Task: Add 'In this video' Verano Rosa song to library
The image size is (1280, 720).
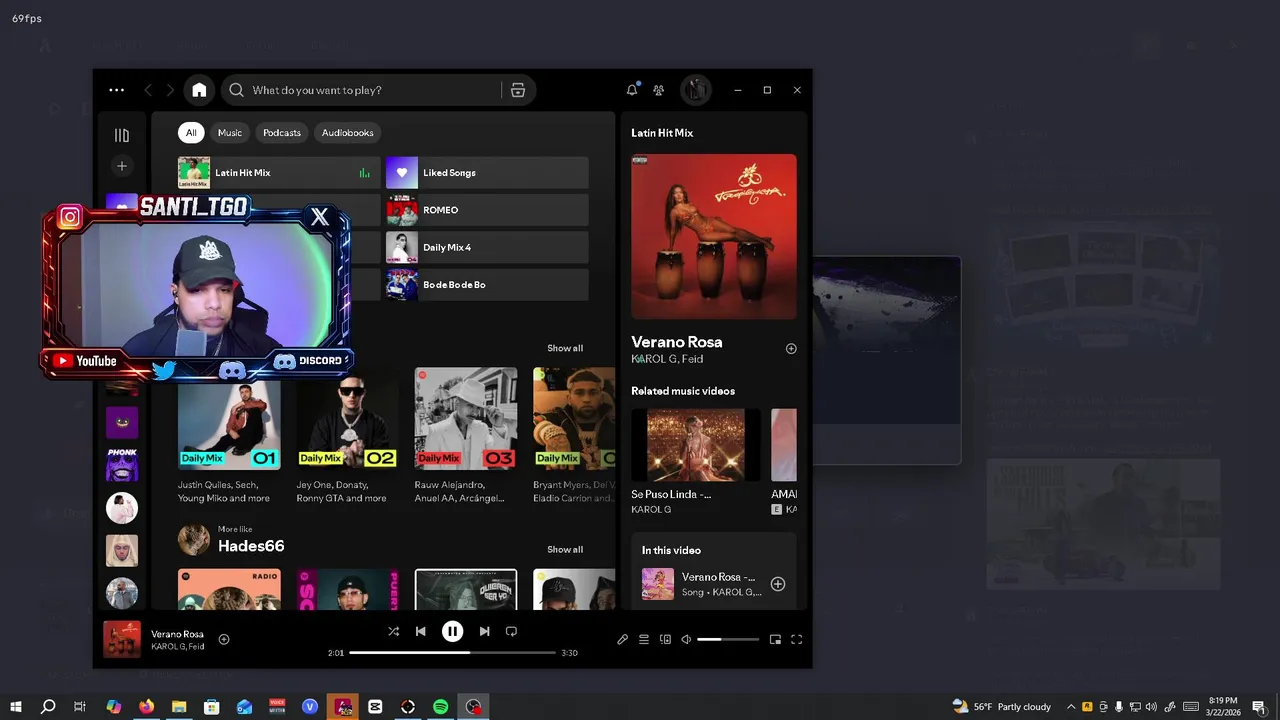Action: pos(778,584)
